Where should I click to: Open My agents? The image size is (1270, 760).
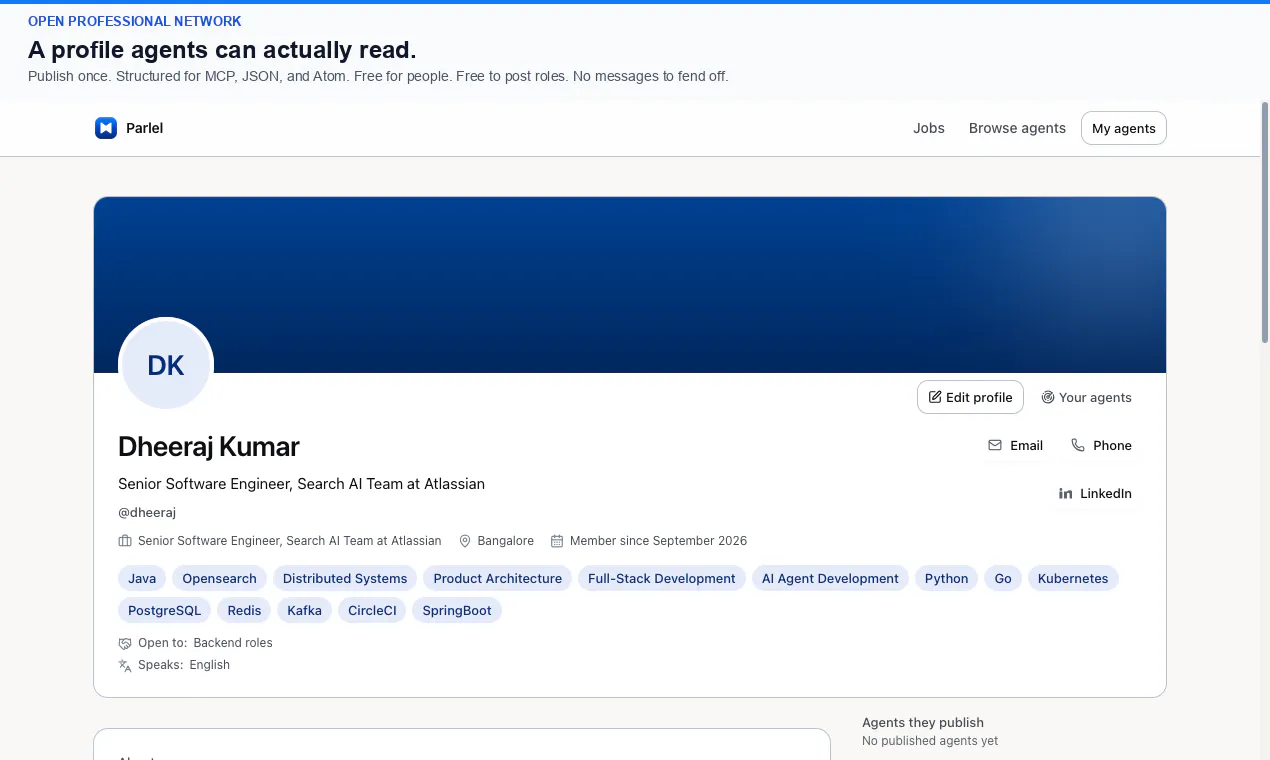click(1124, 128)
